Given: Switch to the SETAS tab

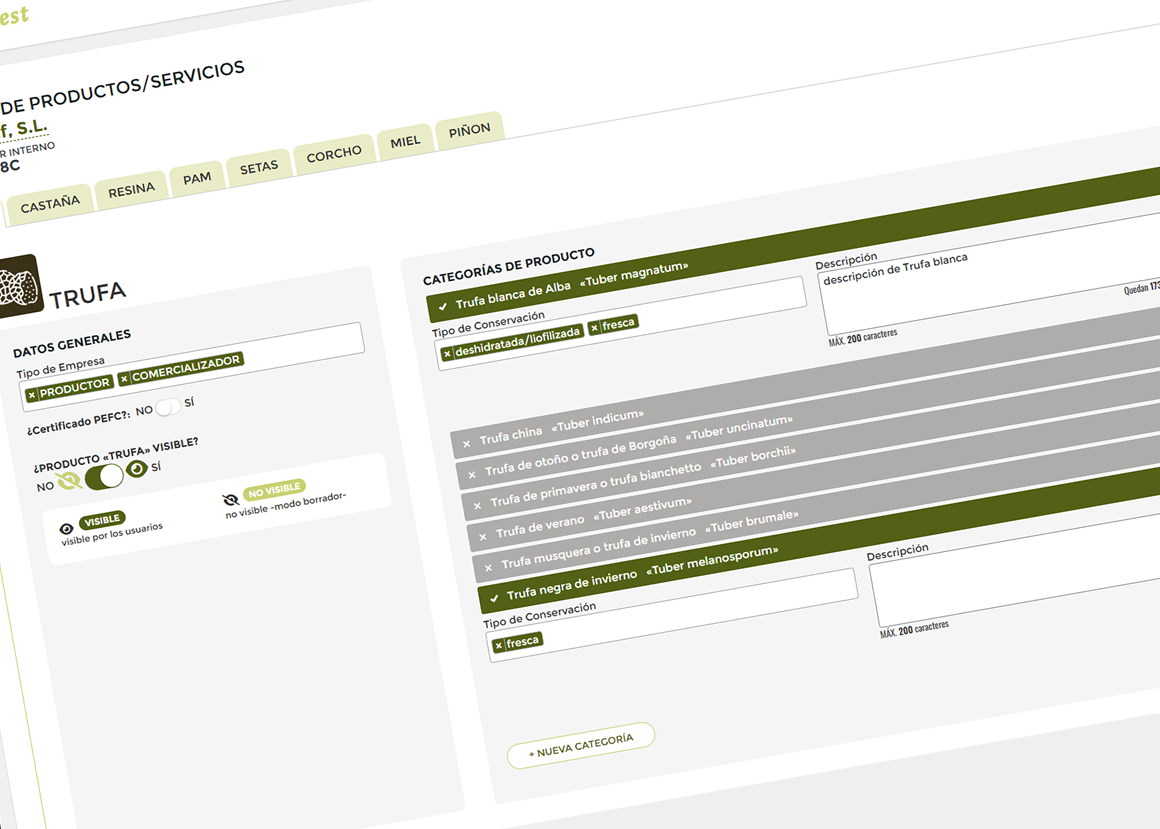Looking at the screenshot, I should (x=259, y=168).
